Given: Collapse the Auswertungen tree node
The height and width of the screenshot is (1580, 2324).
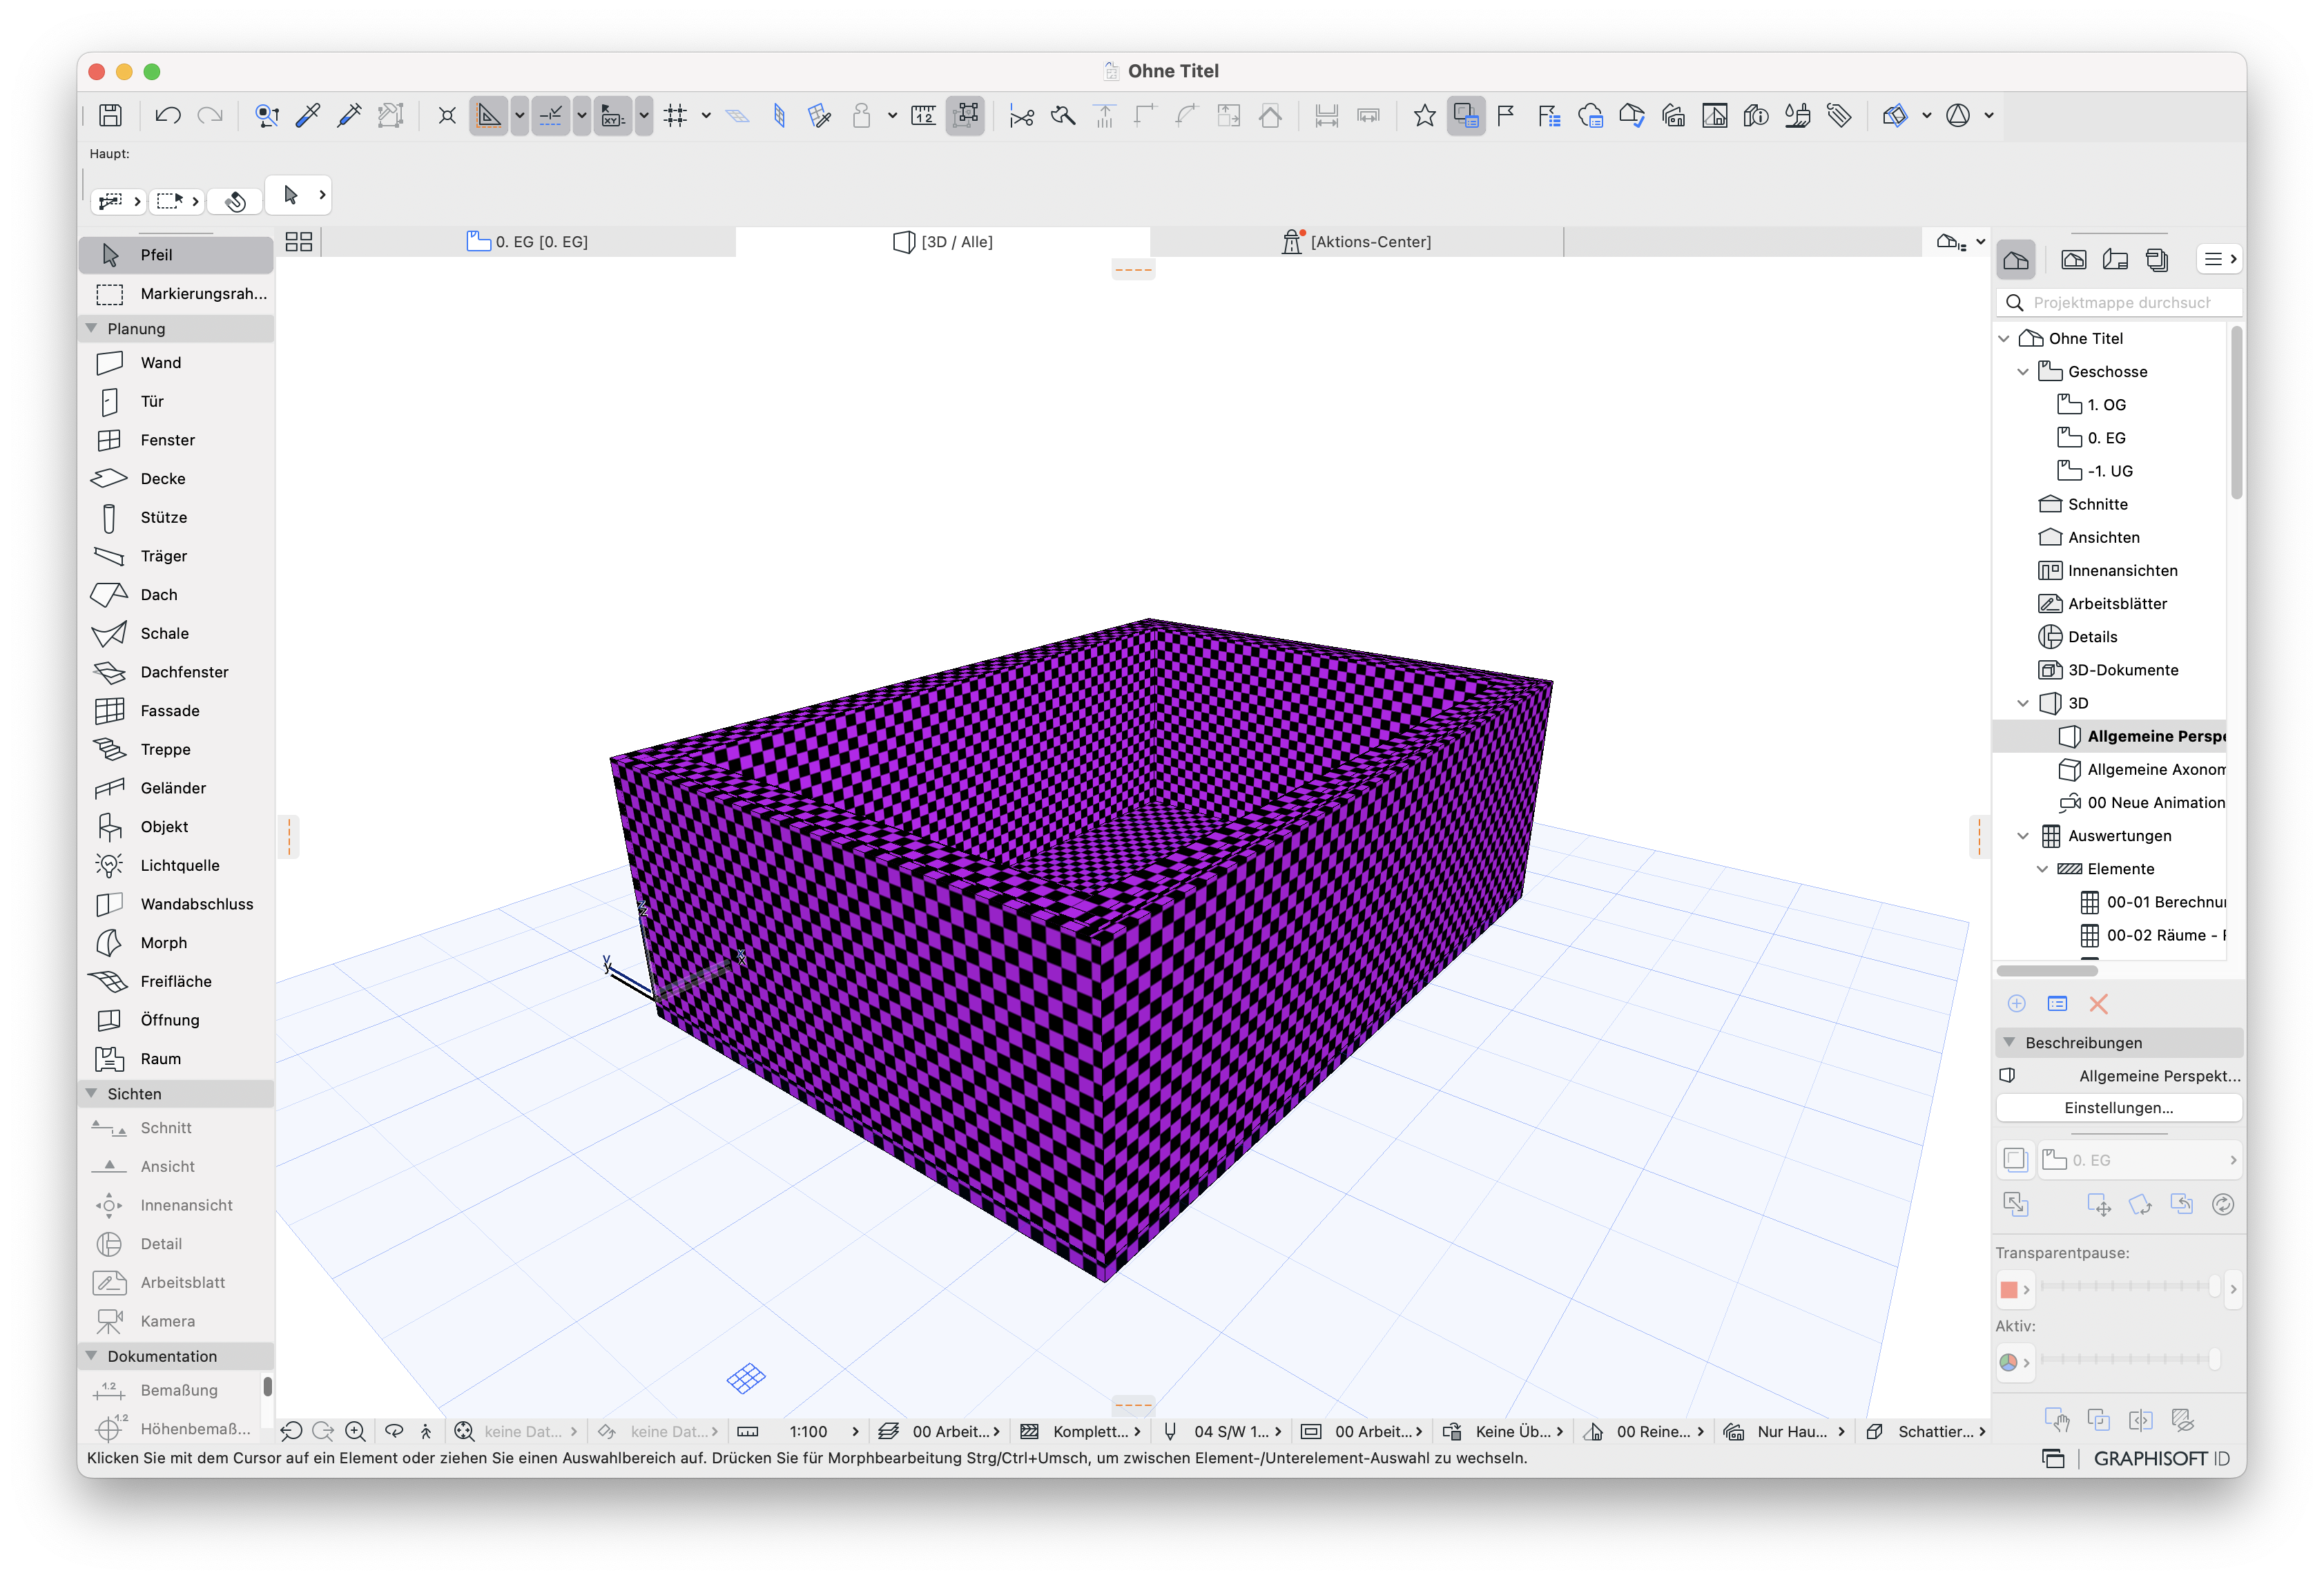Looking at the screenshot, I should (2023, 836).
